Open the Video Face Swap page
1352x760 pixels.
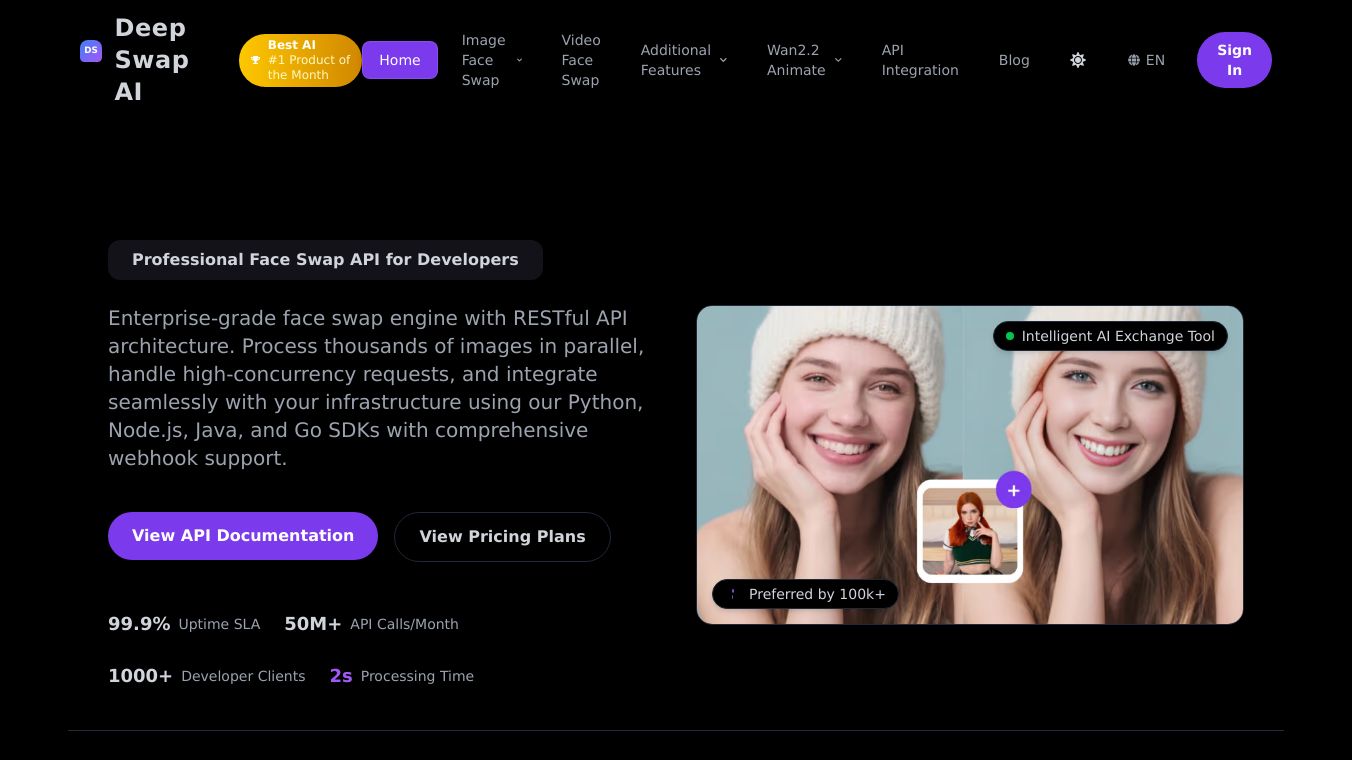click(x=581, y=60)
